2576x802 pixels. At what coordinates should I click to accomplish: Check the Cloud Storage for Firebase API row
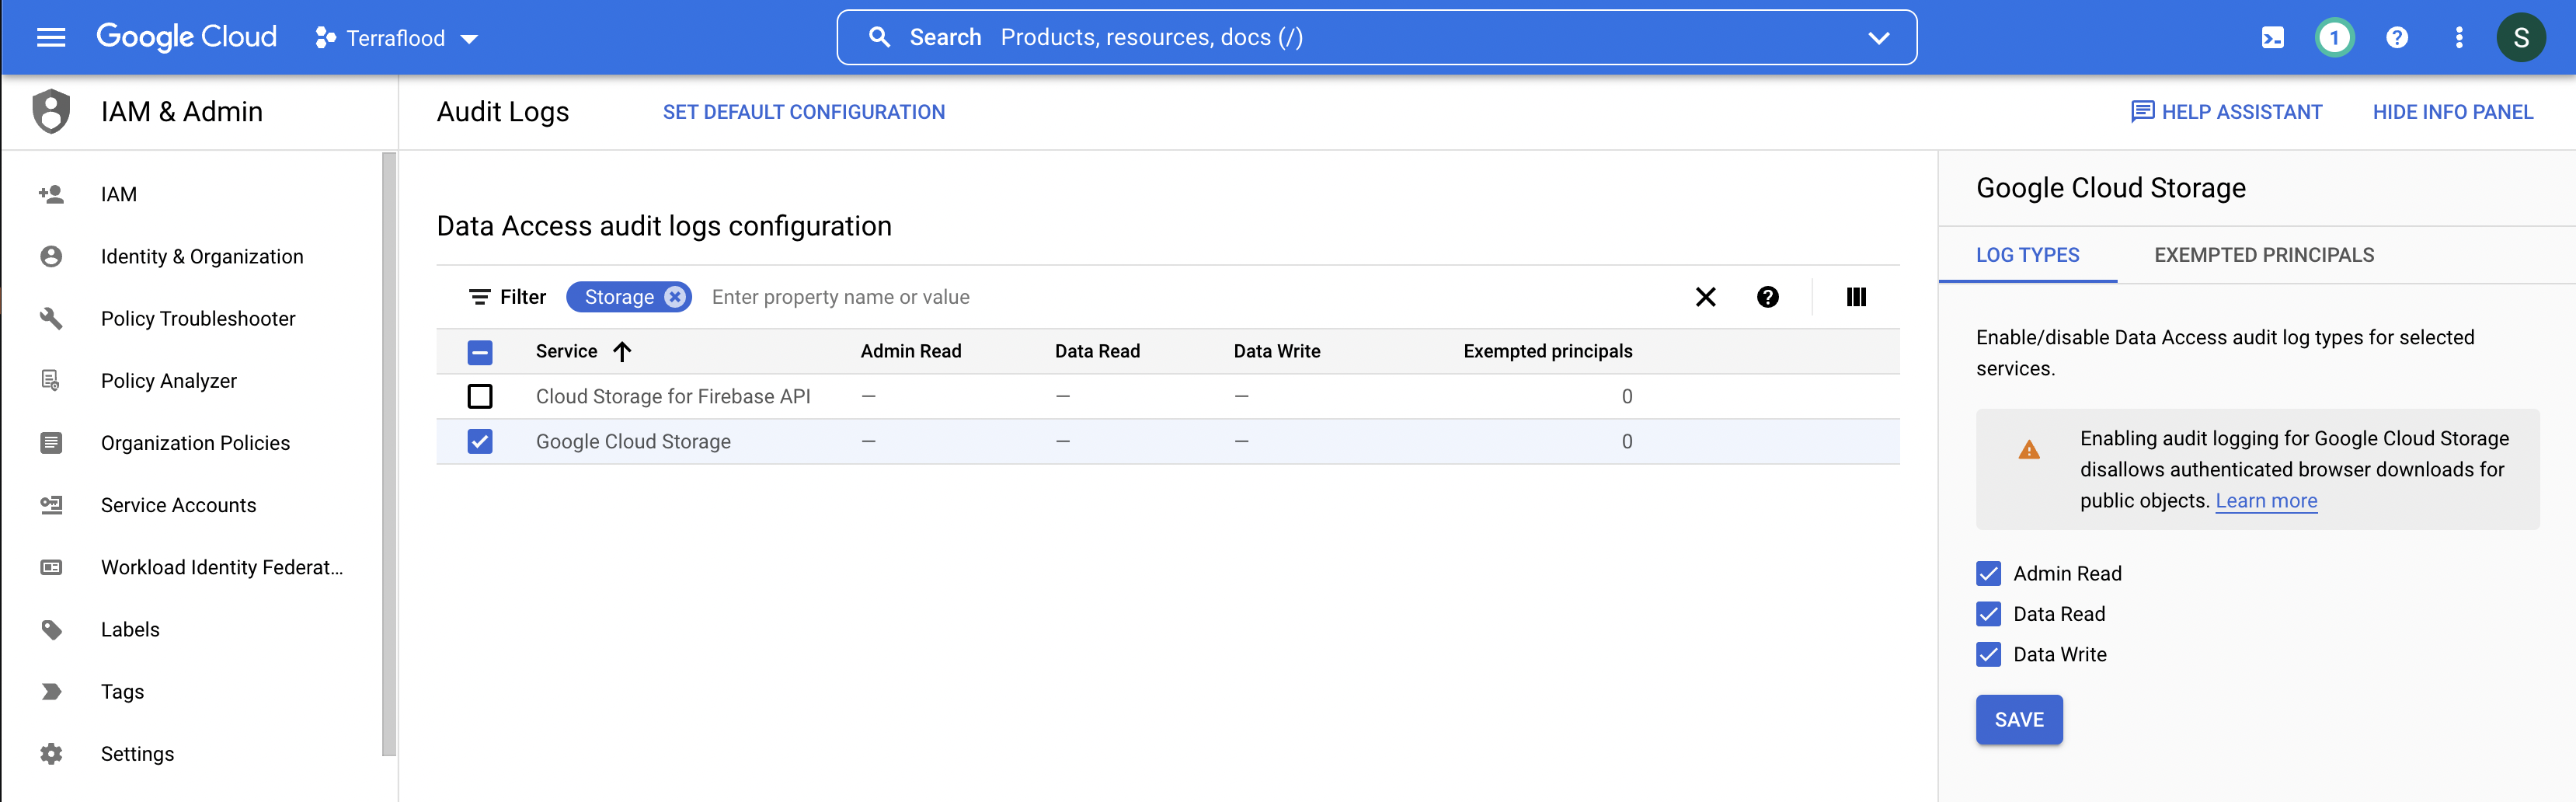pyautogui.click(x=480, y=397)
